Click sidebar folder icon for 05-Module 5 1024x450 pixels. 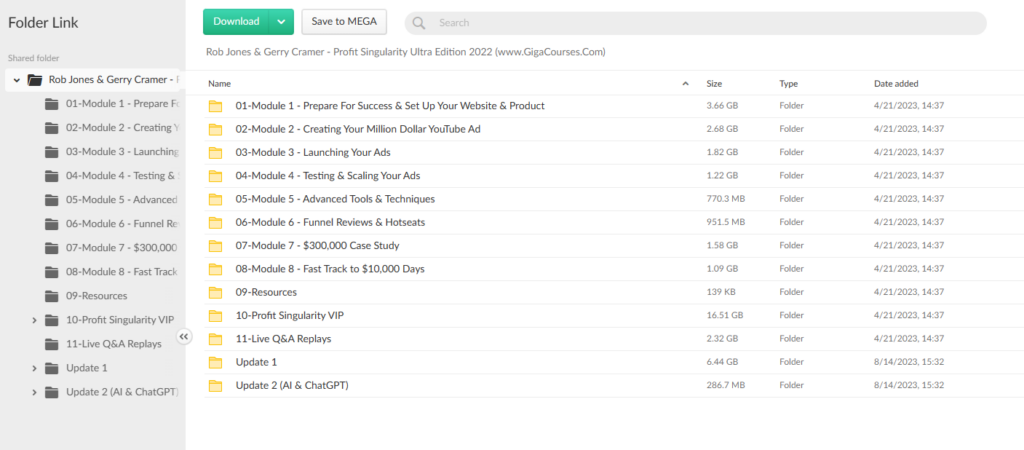point(52,200)
